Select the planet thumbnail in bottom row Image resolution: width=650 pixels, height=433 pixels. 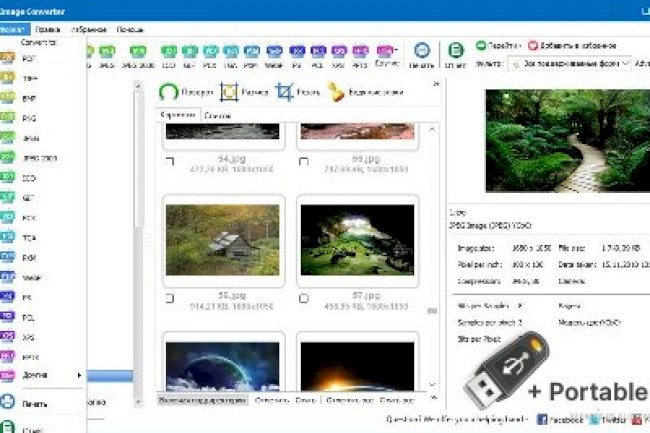pyautogui.click(x=223, y=366)
